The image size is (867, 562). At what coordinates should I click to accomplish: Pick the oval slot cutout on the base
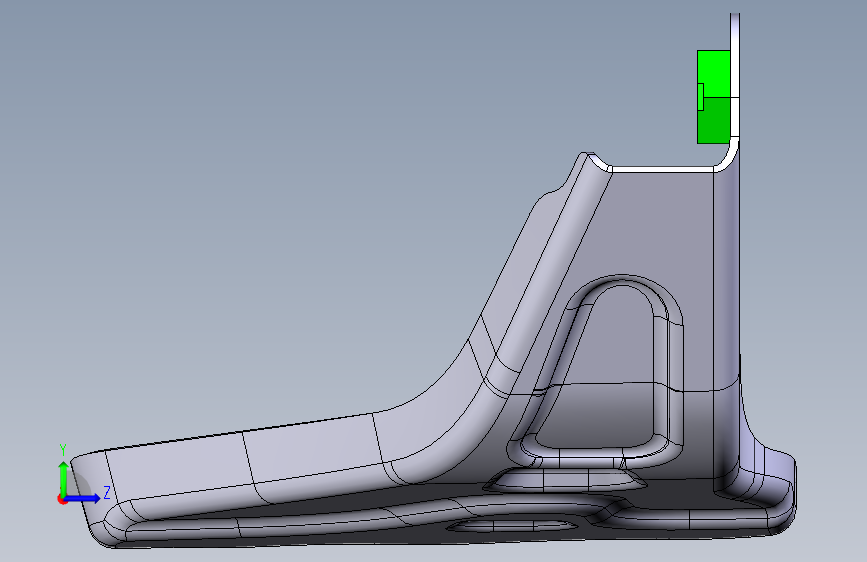[x=510, y=525]
